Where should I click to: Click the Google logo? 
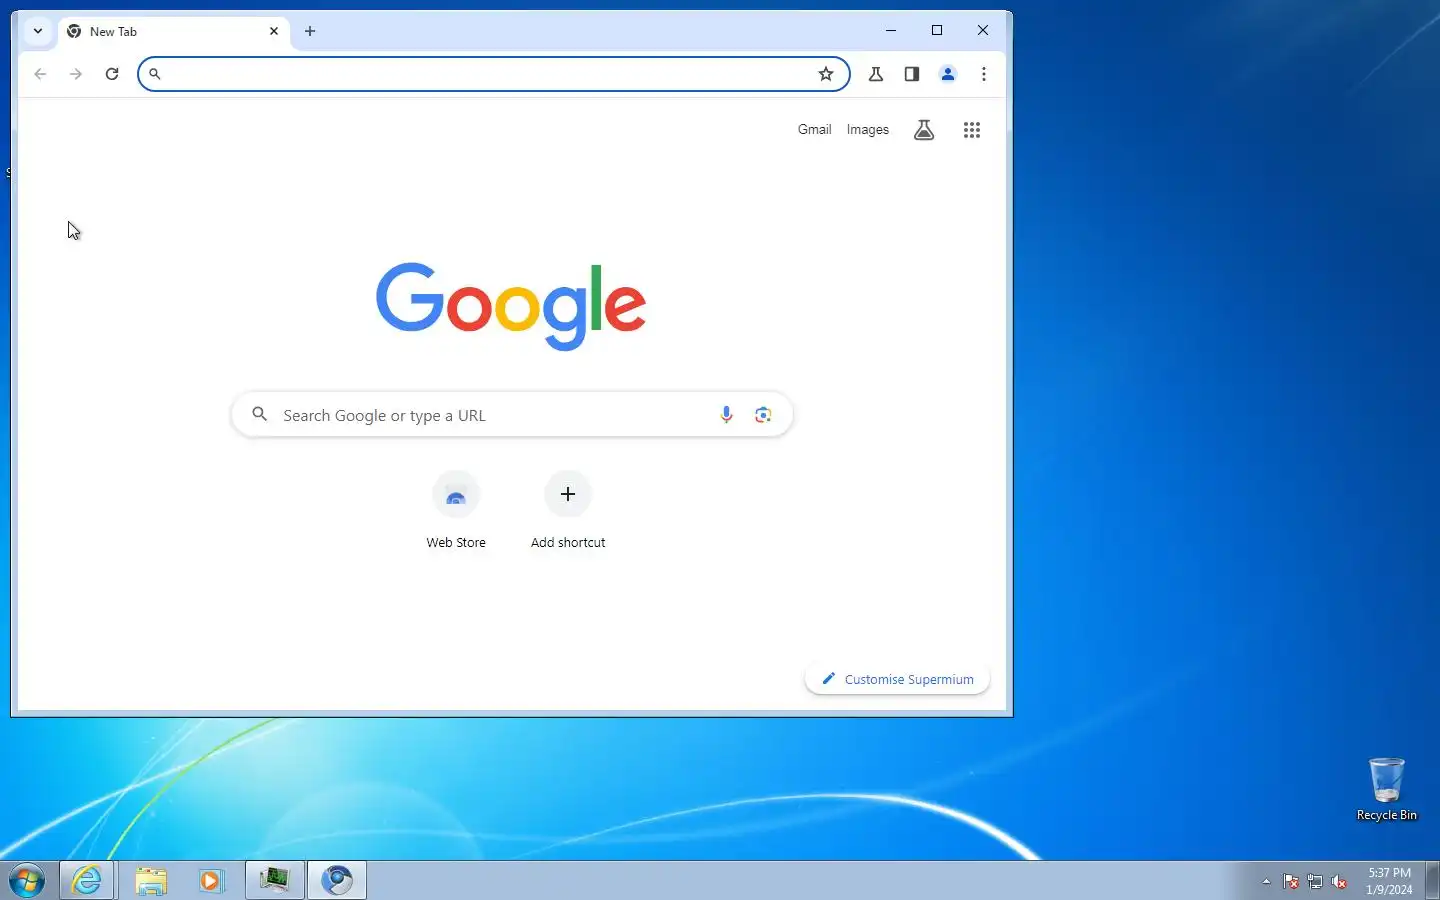click(x=511, y=306)
